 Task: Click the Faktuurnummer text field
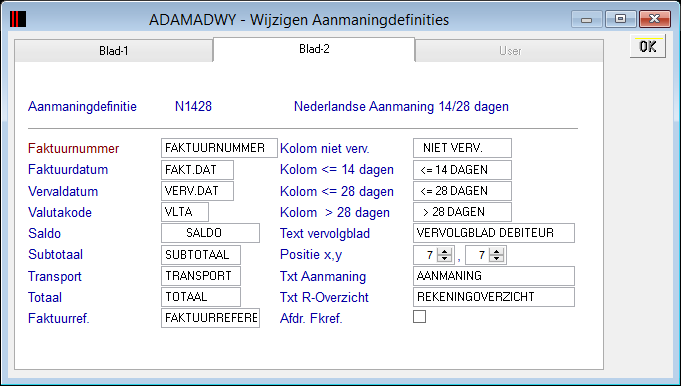(x=219, y=148)
